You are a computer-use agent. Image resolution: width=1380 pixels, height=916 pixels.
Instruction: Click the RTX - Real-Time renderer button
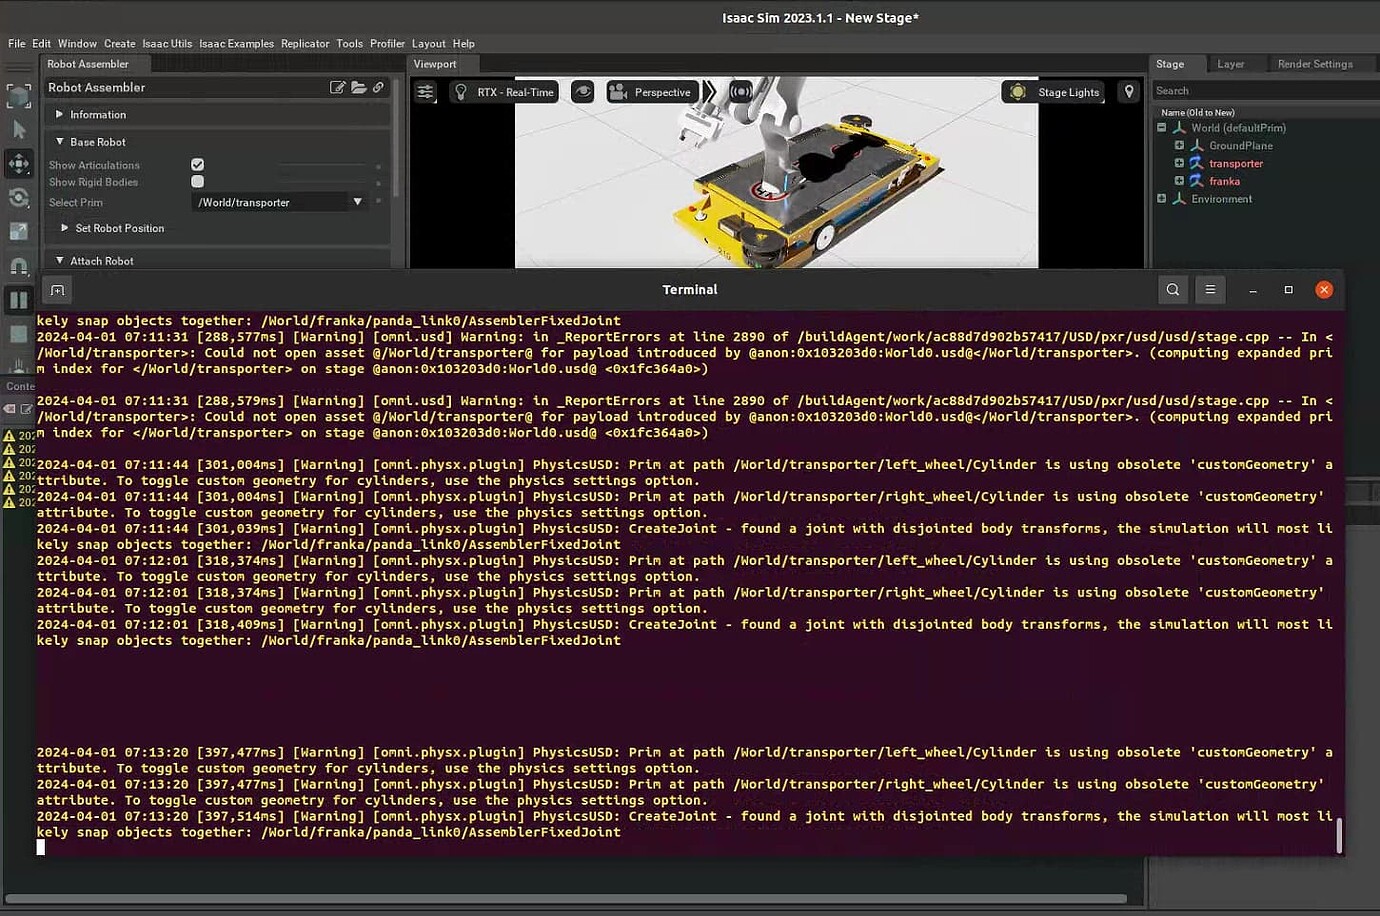coord(504,91)
